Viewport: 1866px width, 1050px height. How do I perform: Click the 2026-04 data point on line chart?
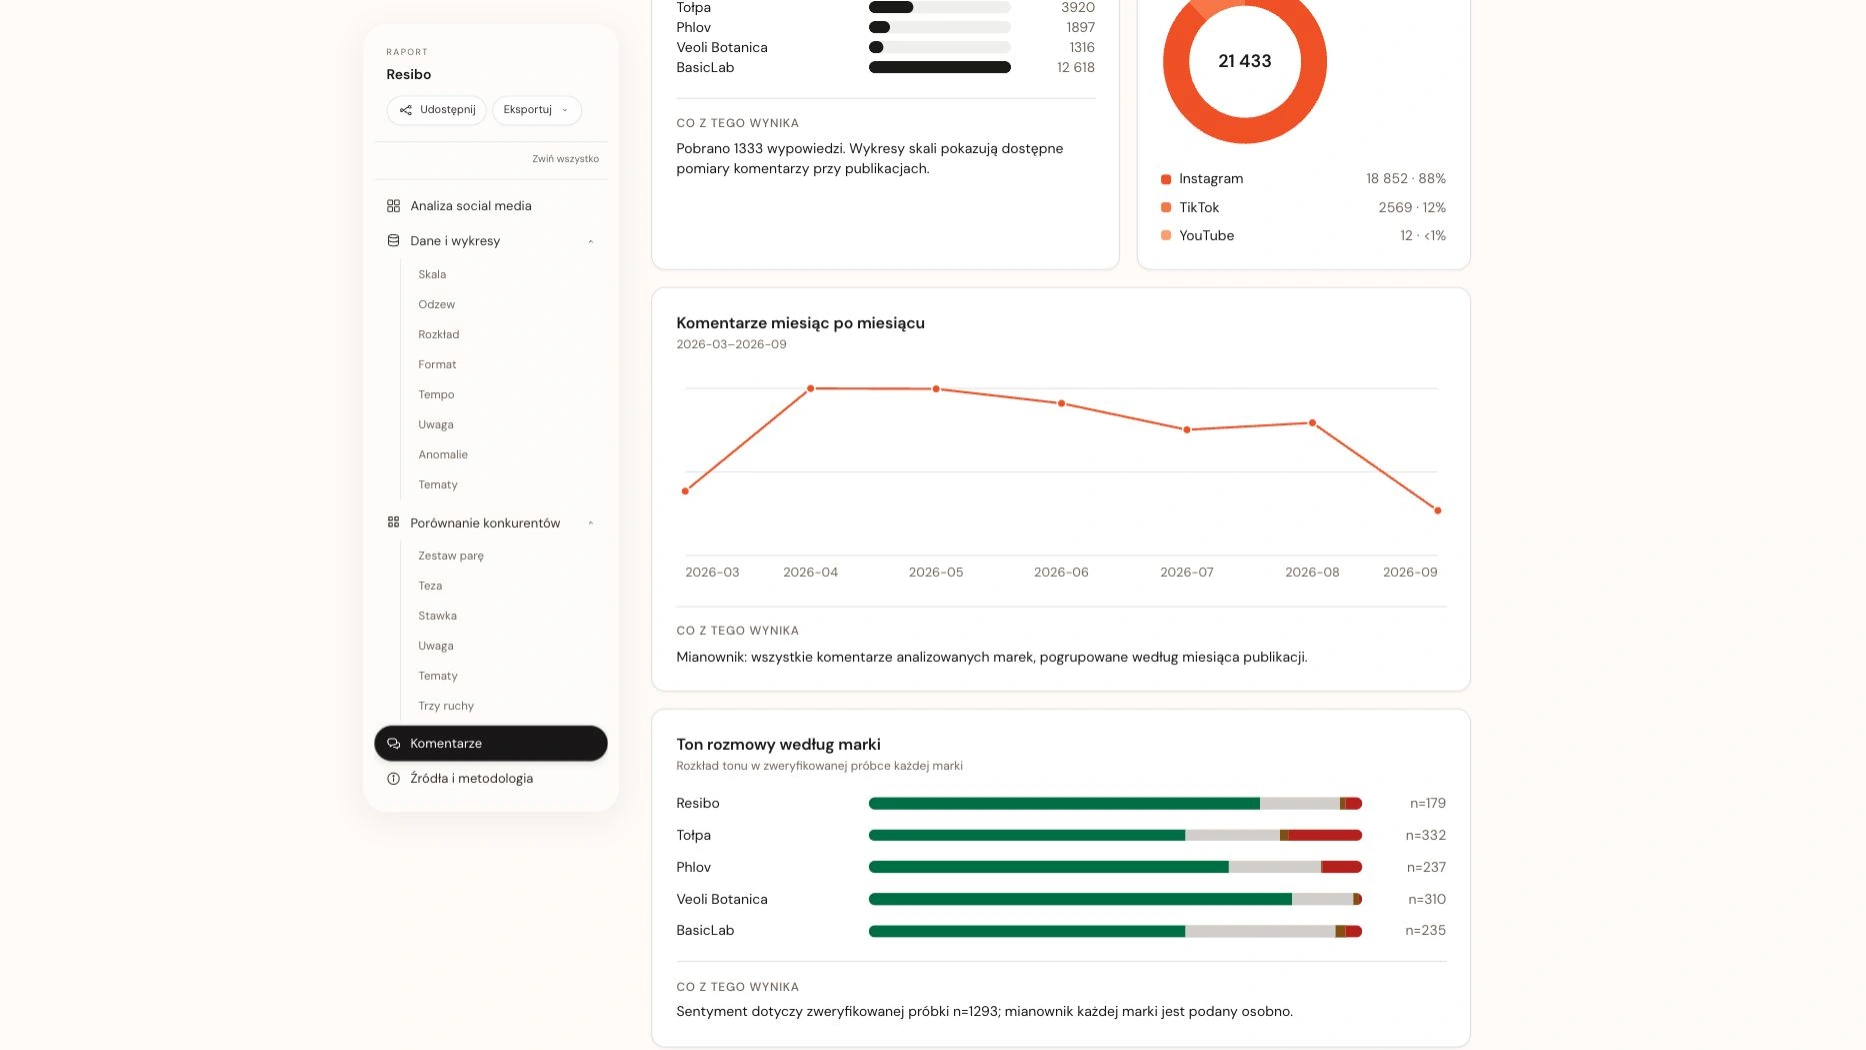(811, 388)
